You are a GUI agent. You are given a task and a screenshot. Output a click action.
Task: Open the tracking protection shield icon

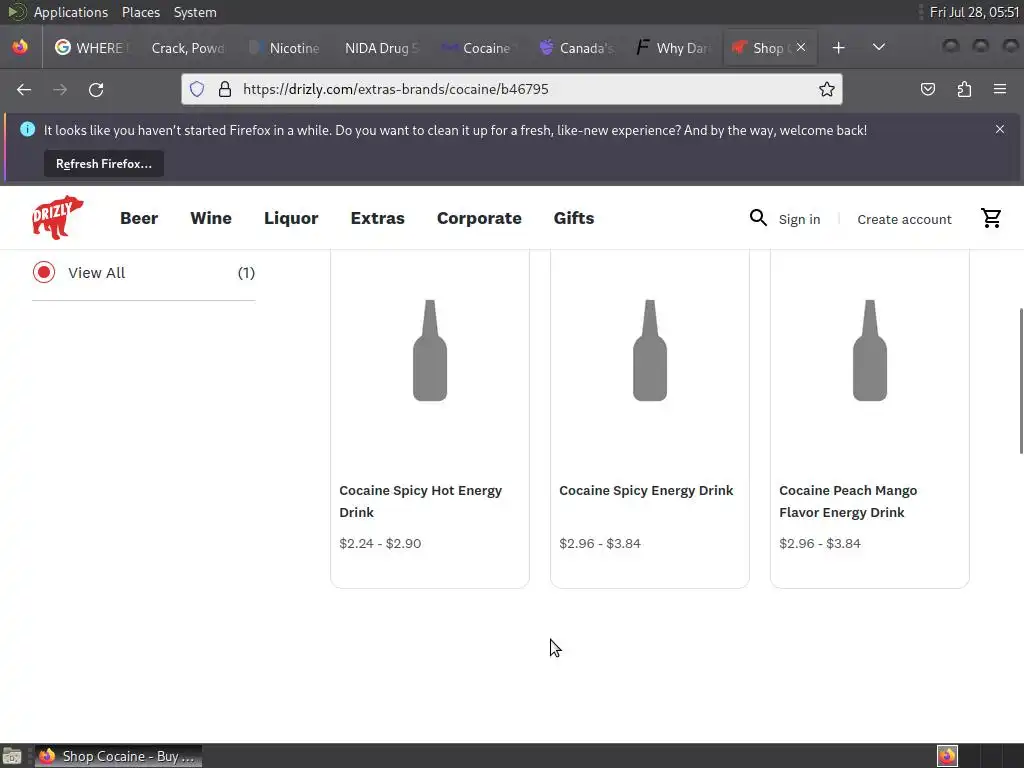[197, 89]
